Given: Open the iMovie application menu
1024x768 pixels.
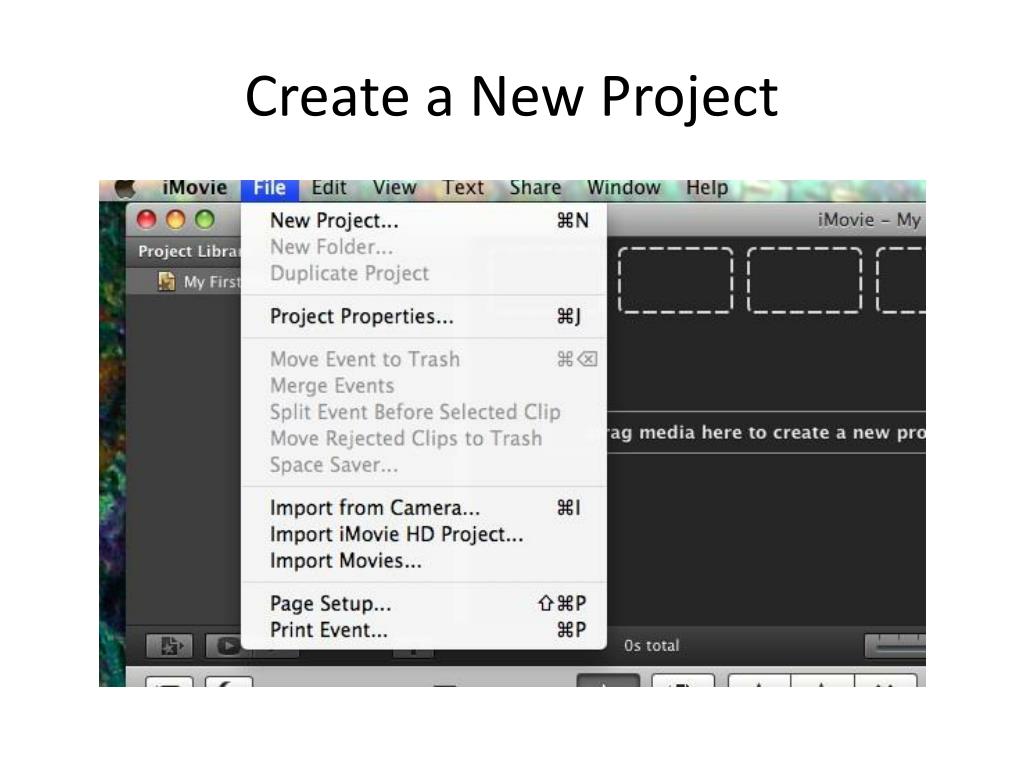Looking at the screenshot, I should point(195,188).
